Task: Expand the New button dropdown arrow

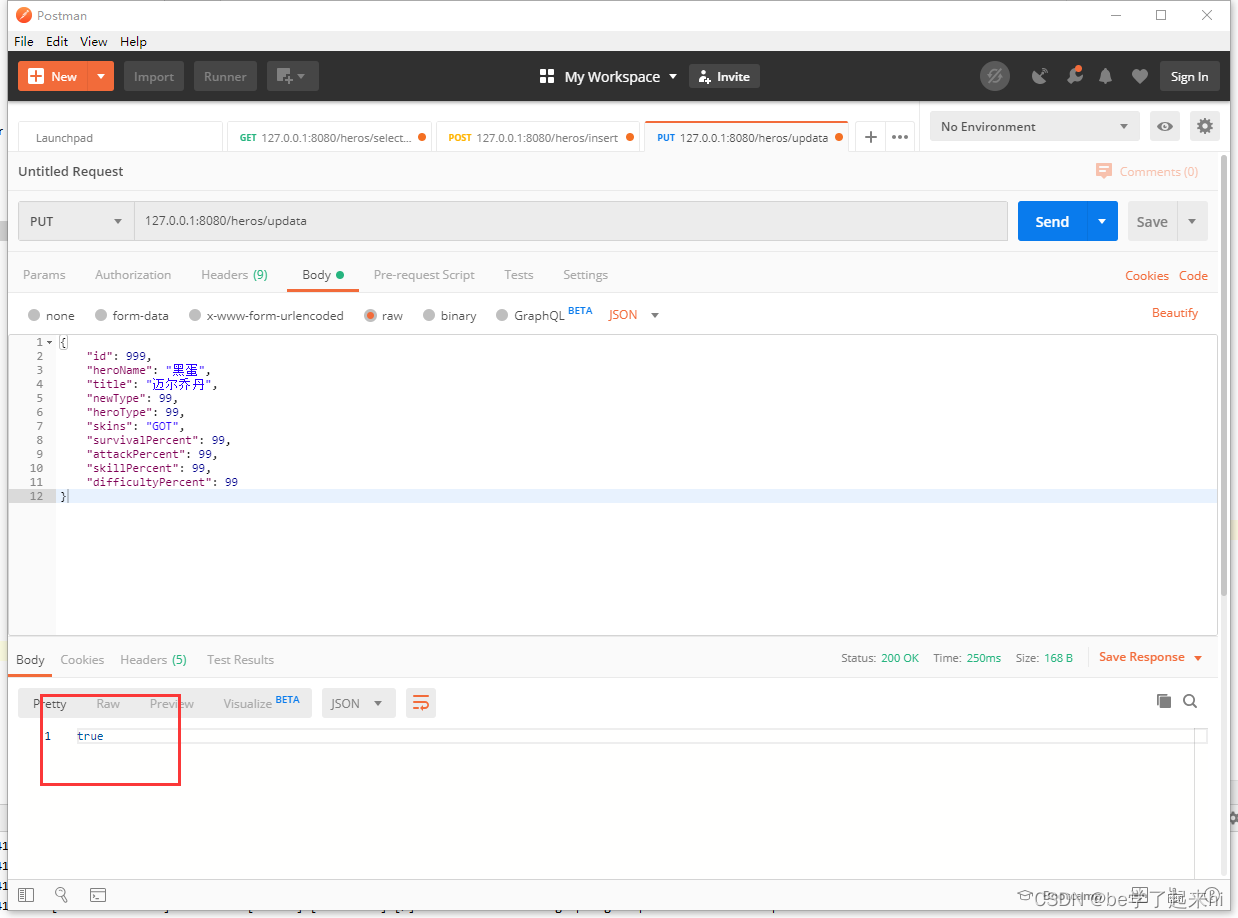Action: click(101, 76)
